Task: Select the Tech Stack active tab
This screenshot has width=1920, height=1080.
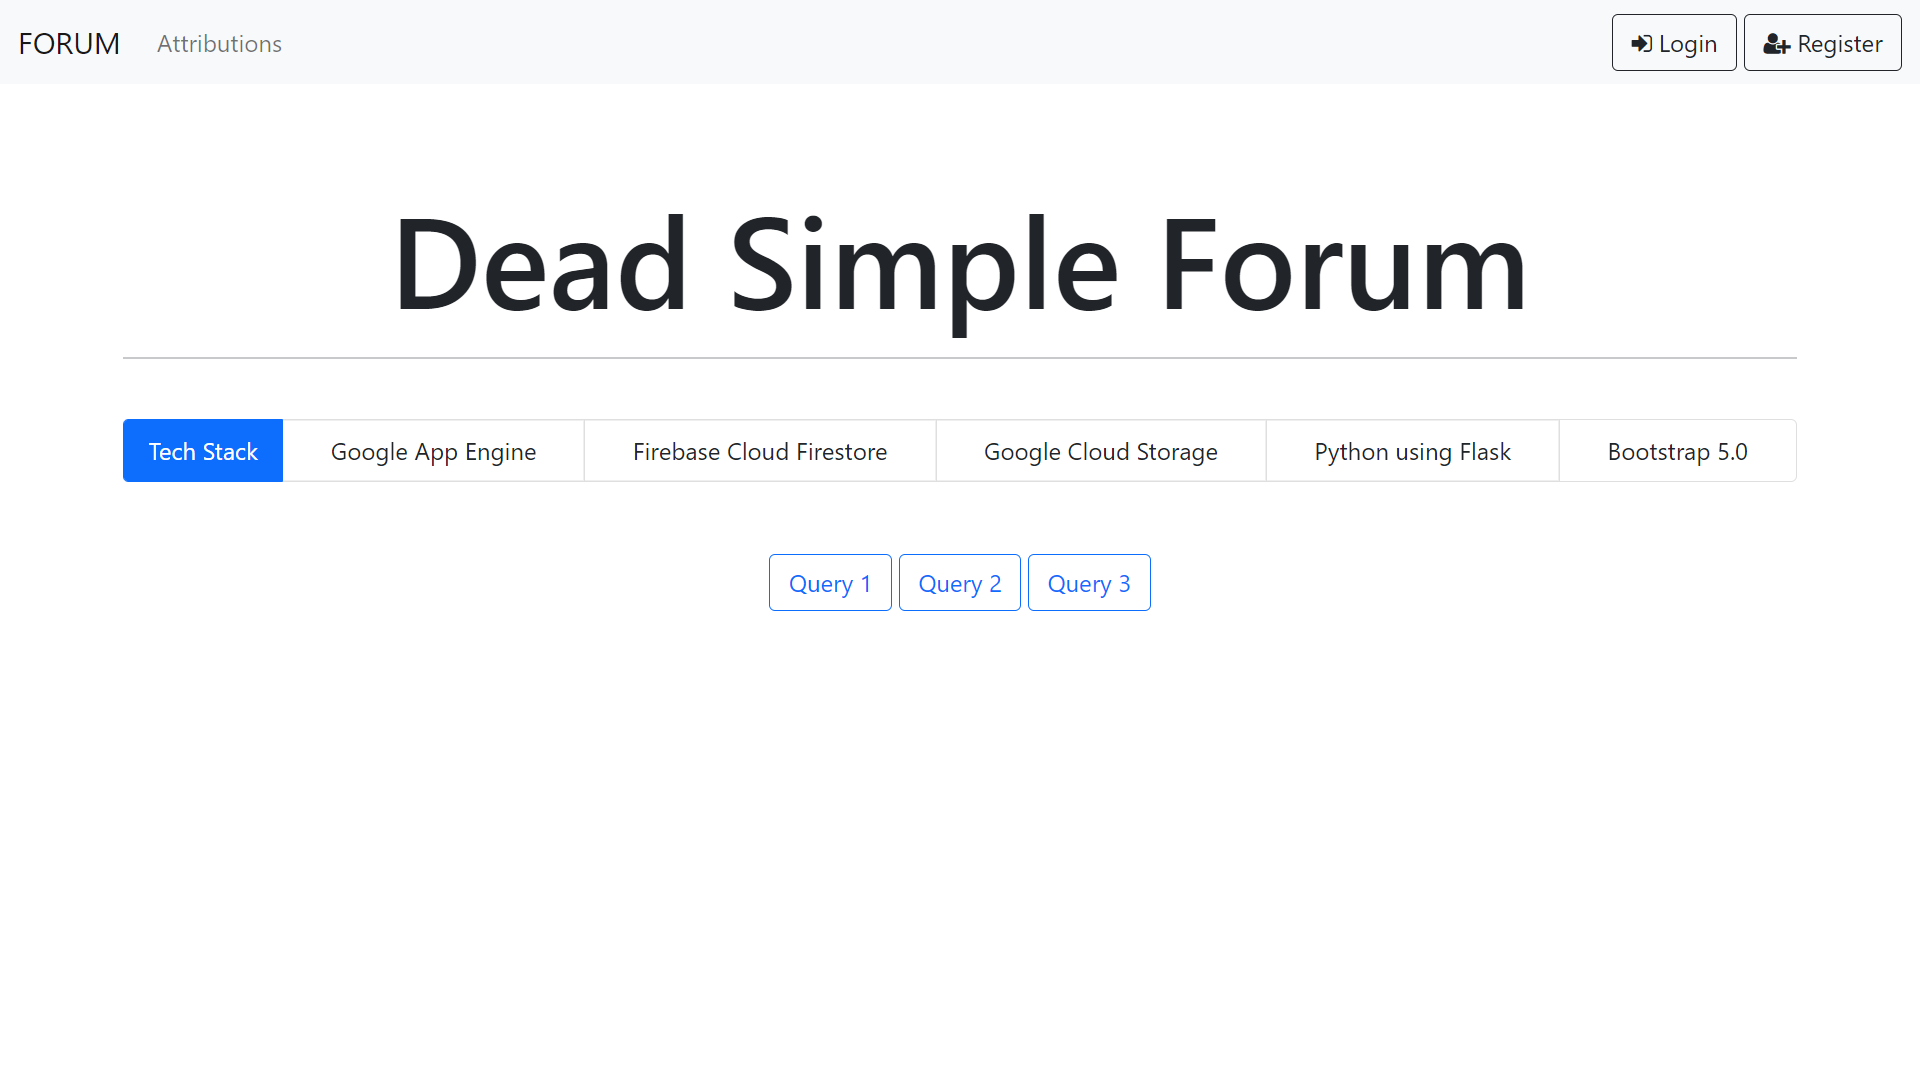Action: click(x=202, y=450)
